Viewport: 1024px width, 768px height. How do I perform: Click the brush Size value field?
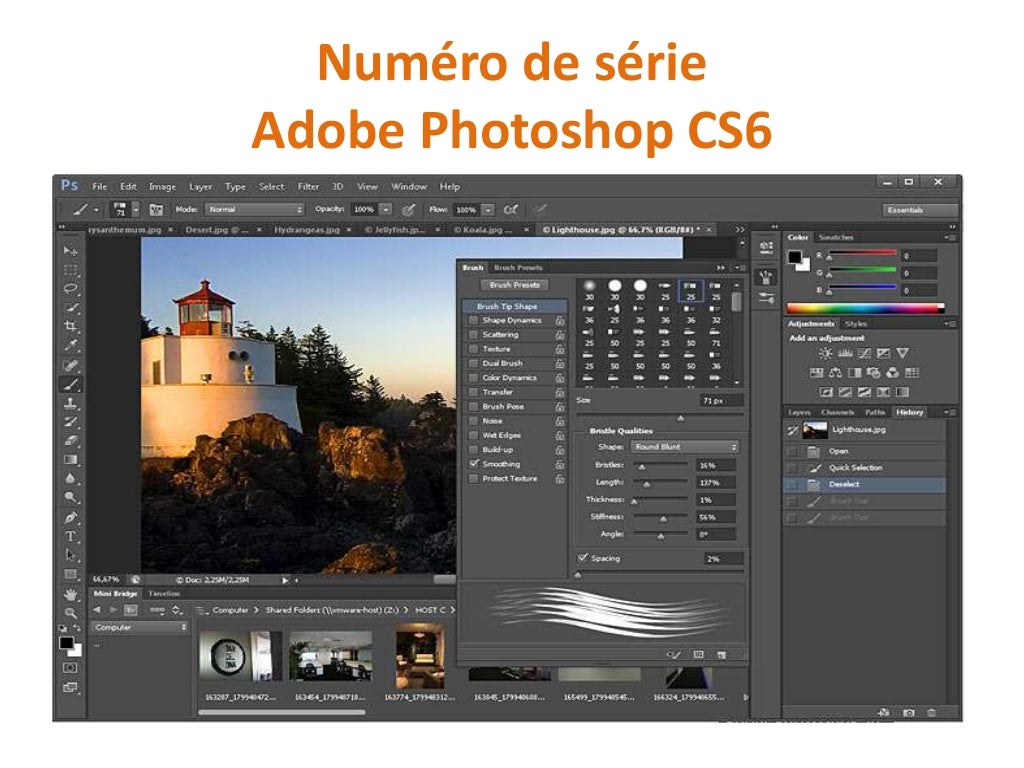pos(722,401)
